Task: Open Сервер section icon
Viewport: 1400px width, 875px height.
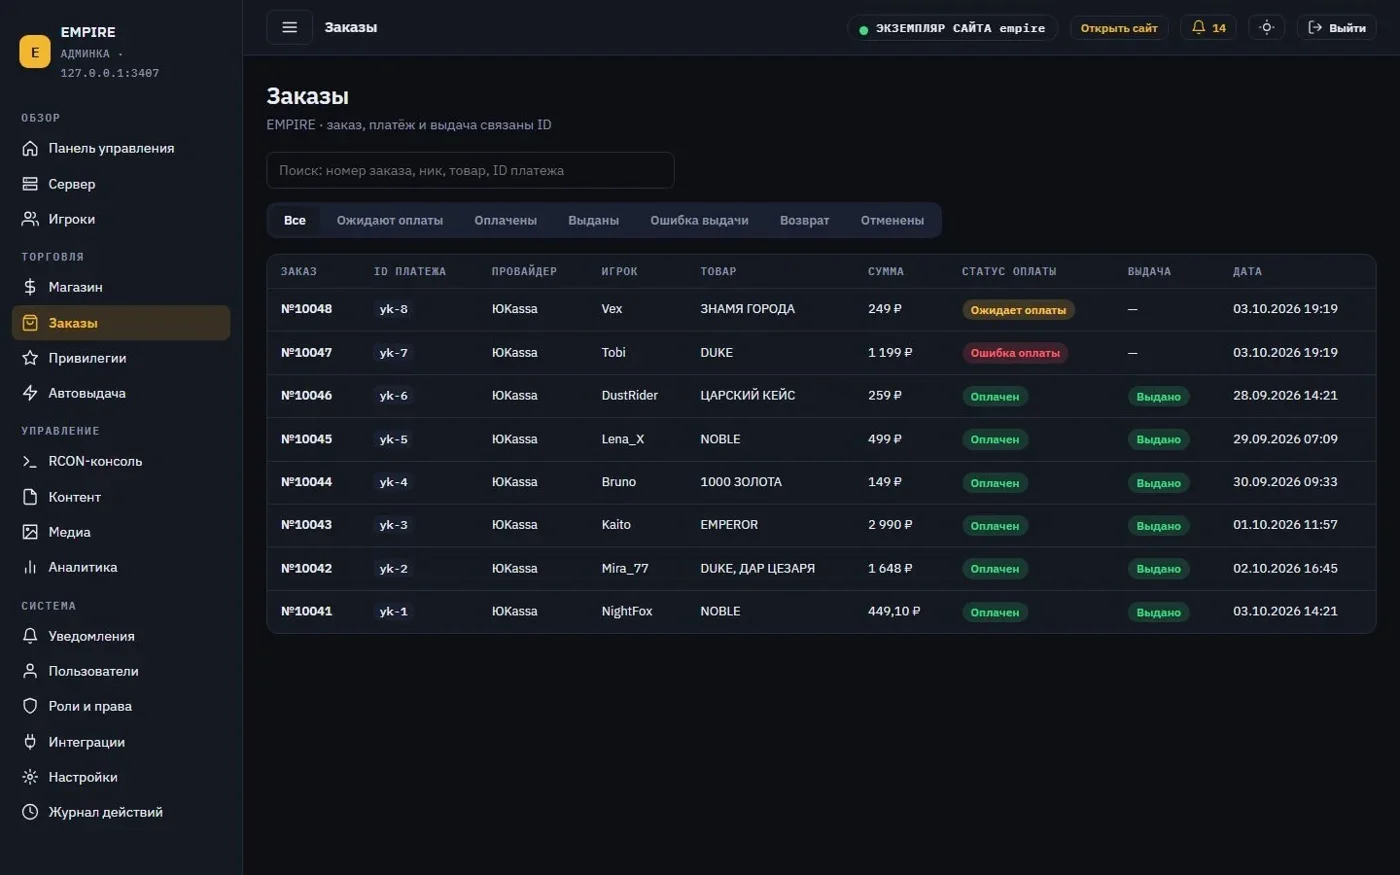Action: tap(30, 184)
